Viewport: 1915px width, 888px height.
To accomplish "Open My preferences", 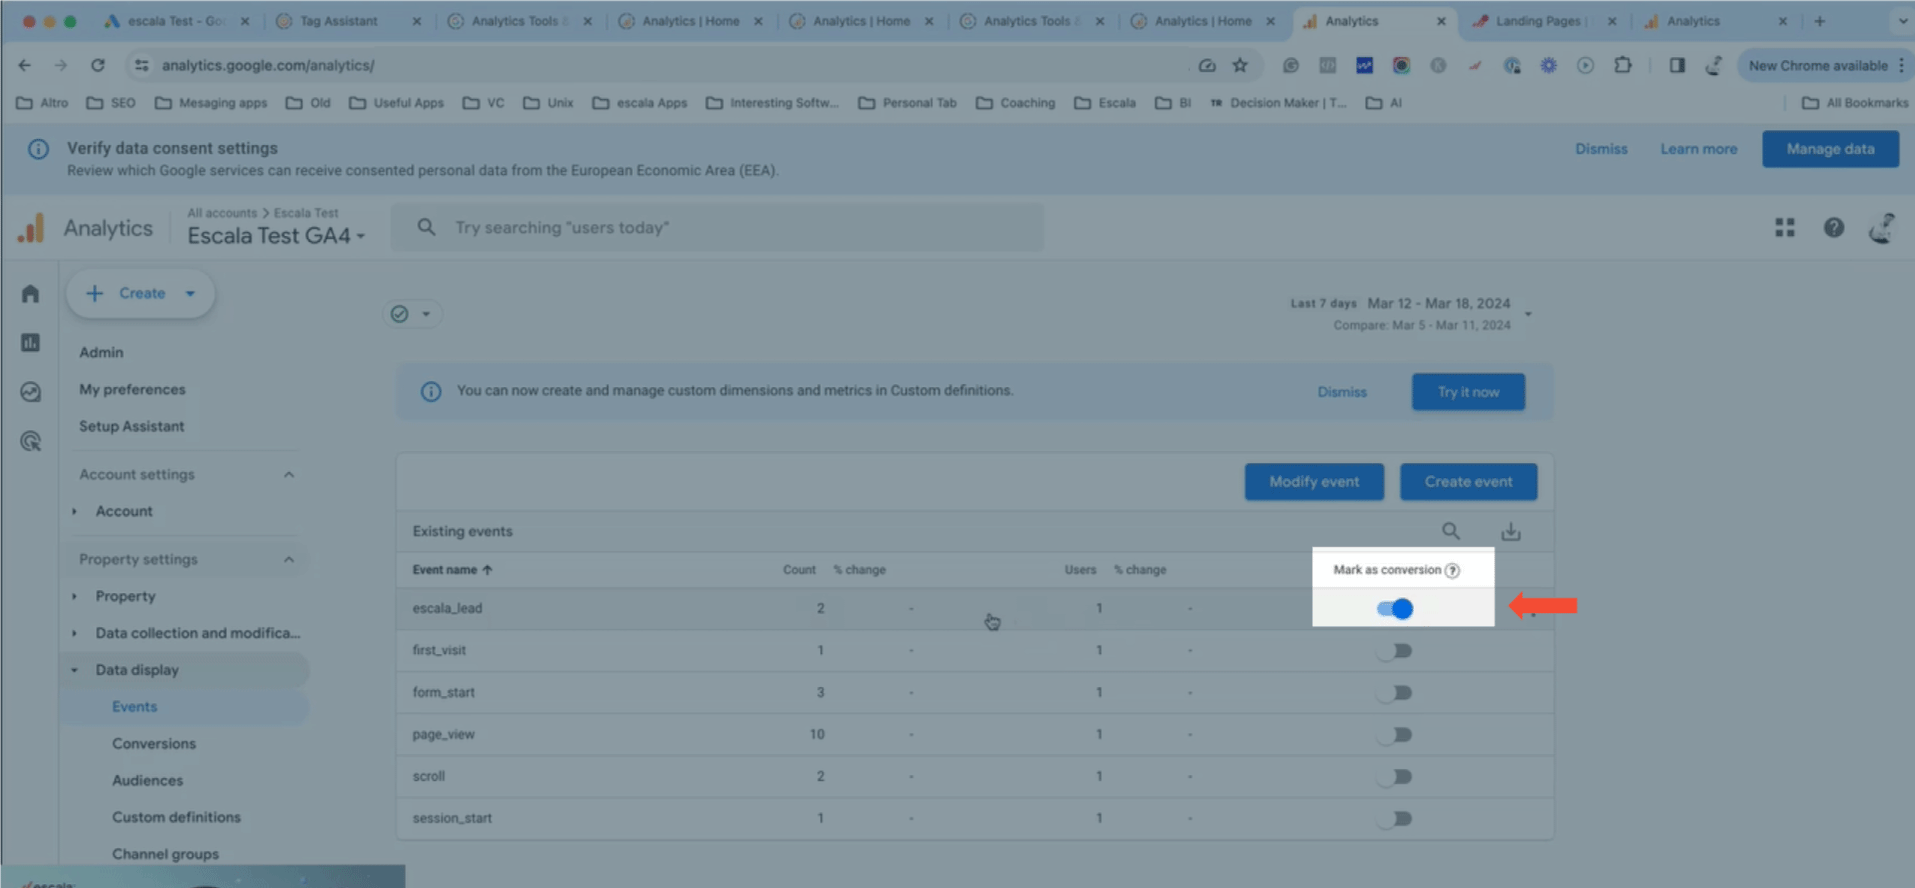I will coord(132,390).
